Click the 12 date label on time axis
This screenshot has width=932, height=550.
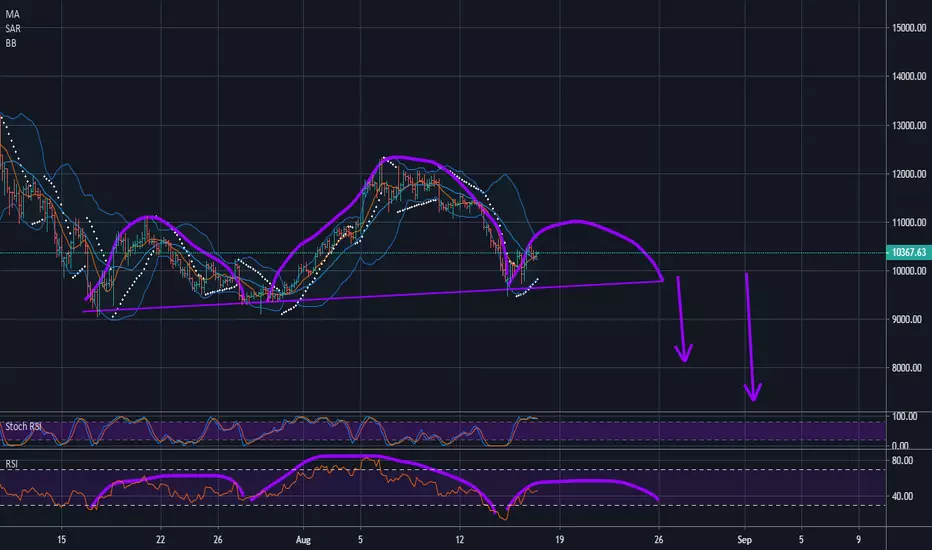(x=459, y=540)
